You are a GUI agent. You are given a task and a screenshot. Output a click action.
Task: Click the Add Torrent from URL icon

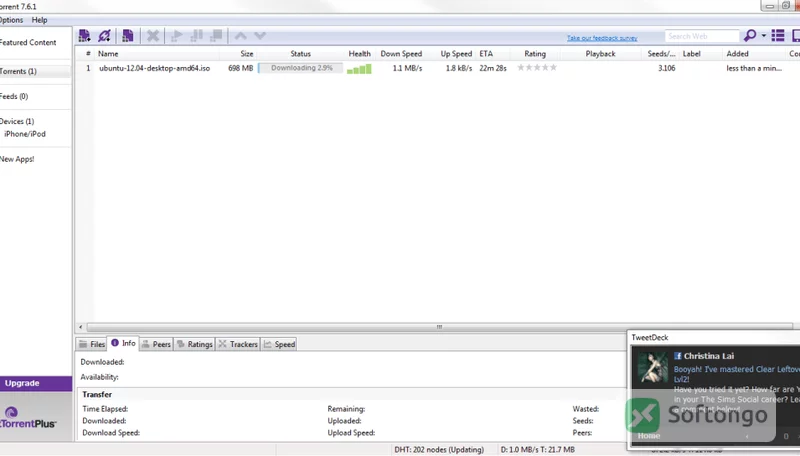pyautogui.click(x=105, y=36)
